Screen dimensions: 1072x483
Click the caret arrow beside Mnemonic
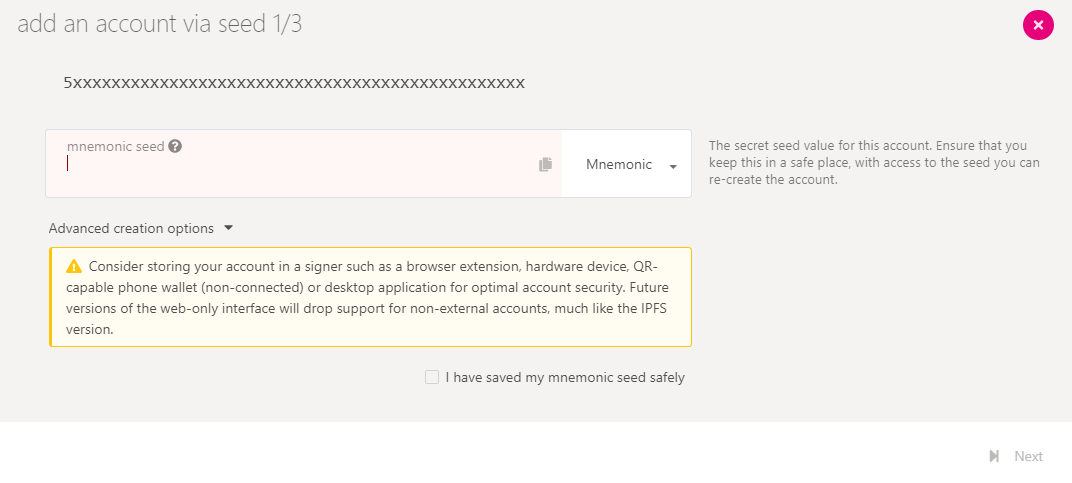(673, 166)
